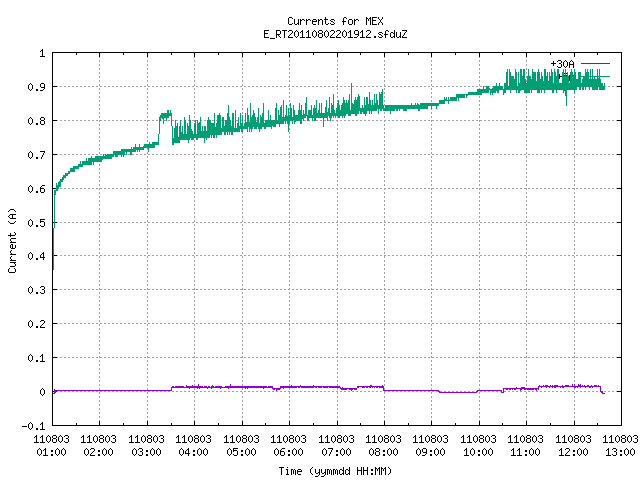Click the y-axis tick label '0.1'
The width and height of the screenshot is (640, 480).
36,358
